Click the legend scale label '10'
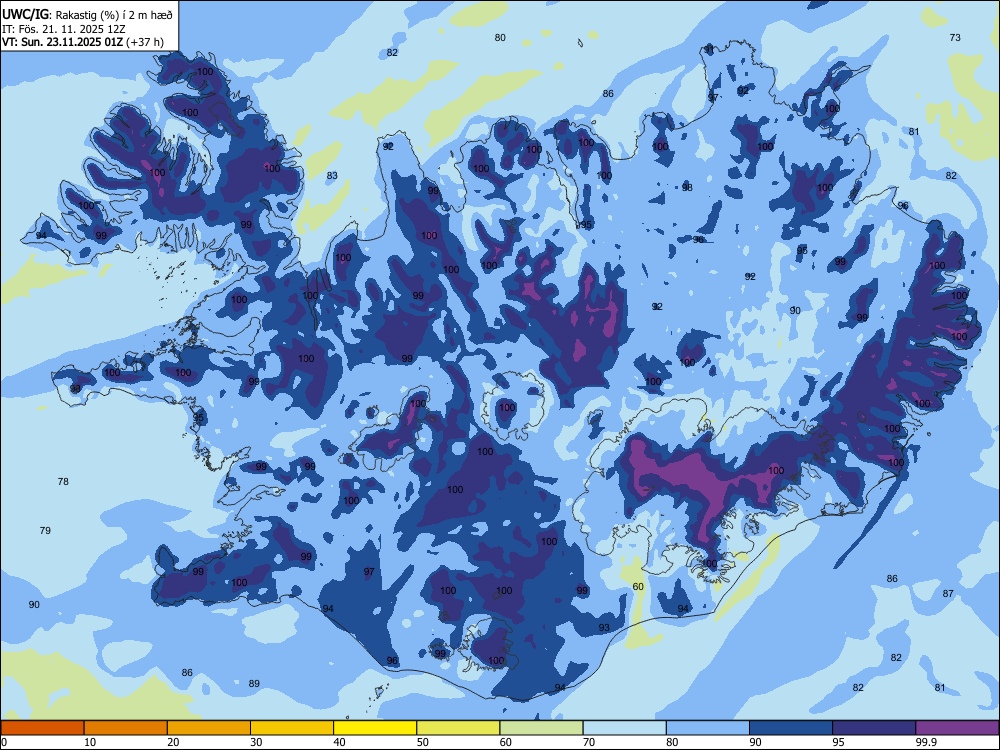This screenshot has height=750, width=1000. [90, 742]
